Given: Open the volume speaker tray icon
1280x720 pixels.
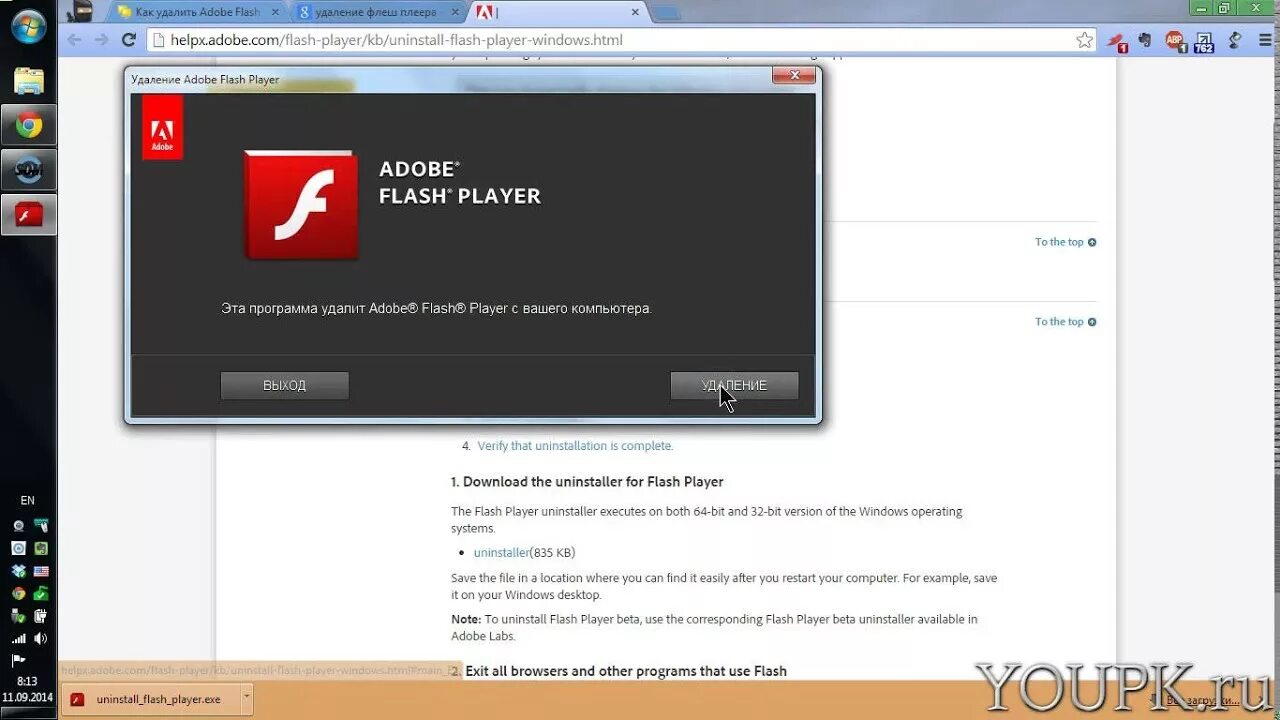Looking at the screenshot, I should (x=41, y=638).
